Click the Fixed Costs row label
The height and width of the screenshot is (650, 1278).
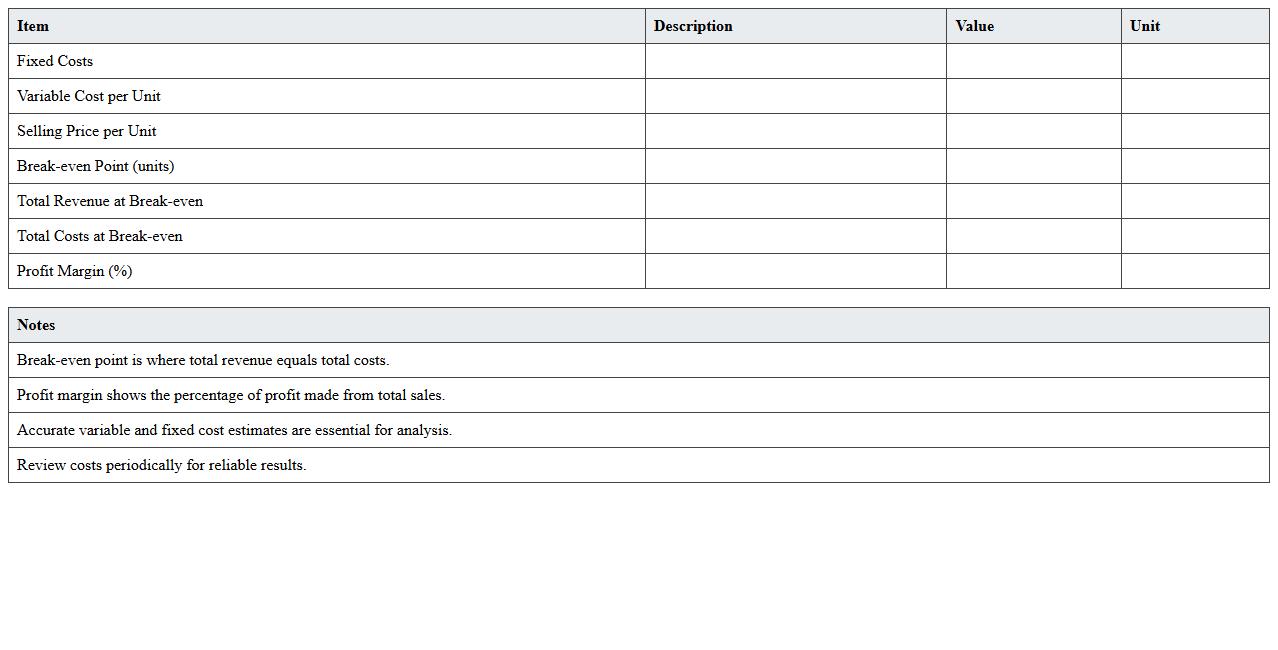pos(55,61)
